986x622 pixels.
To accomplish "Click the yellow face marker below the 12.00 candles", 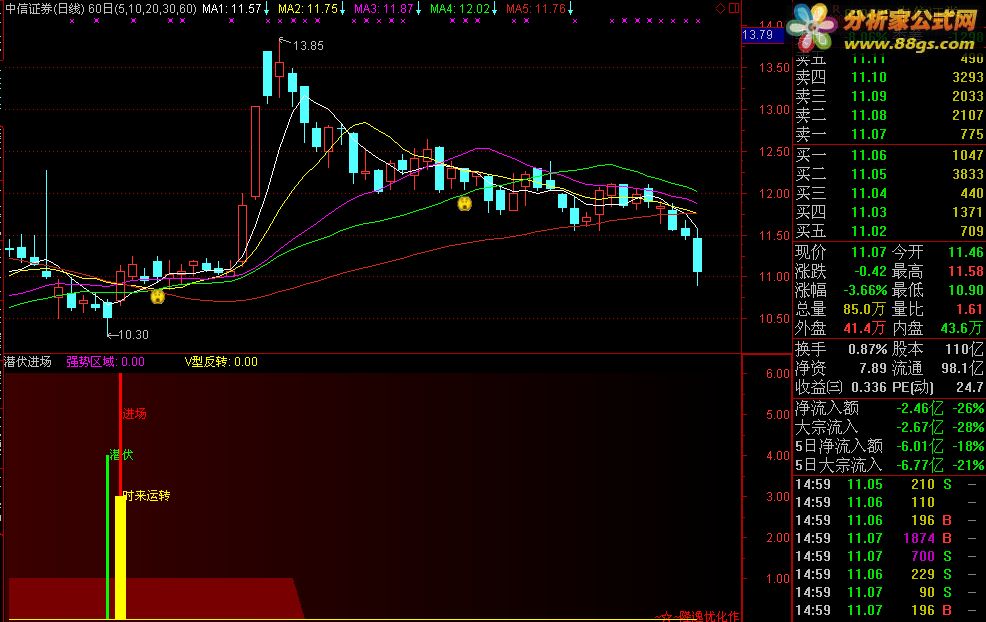I will click(464, 203).
